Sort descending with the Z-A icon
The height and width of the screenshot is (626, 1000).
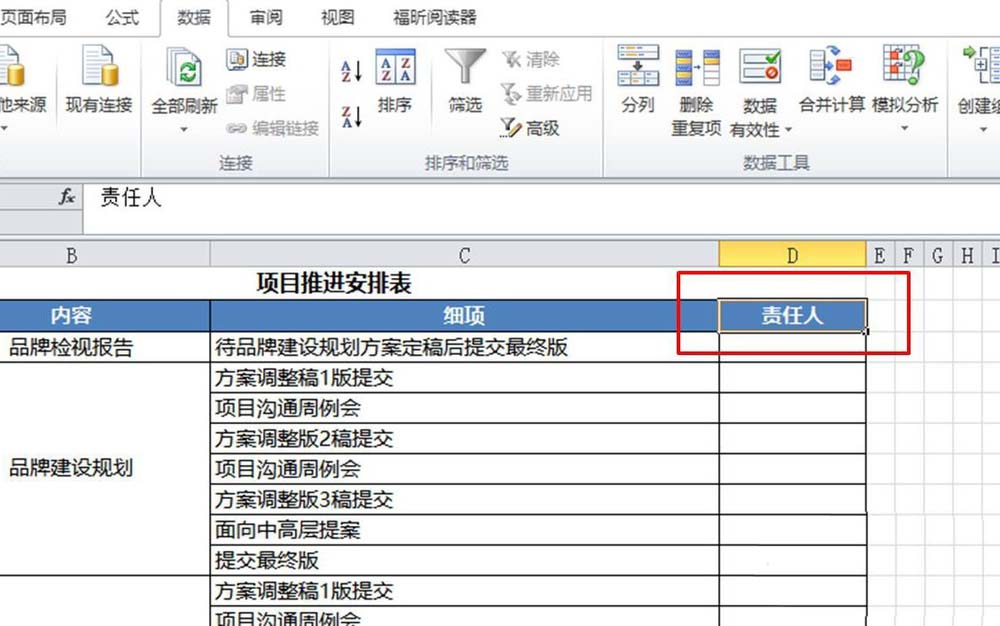tap(351, 117)
